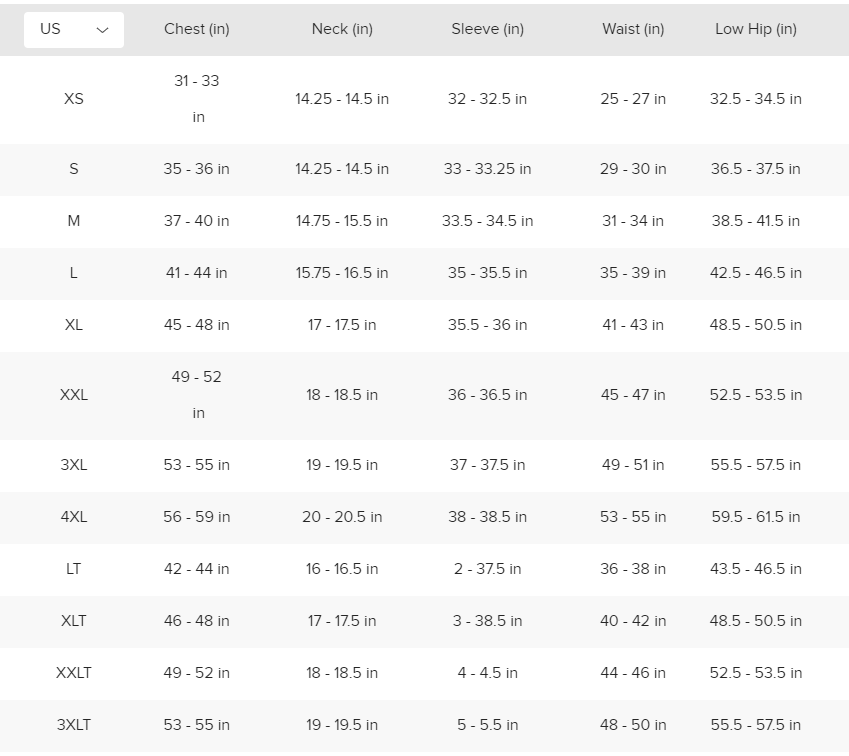Select the 33 - 33.25 in sleeve cell
The width and height of the screenshot is (849, 756).
[x=487, y=169]
